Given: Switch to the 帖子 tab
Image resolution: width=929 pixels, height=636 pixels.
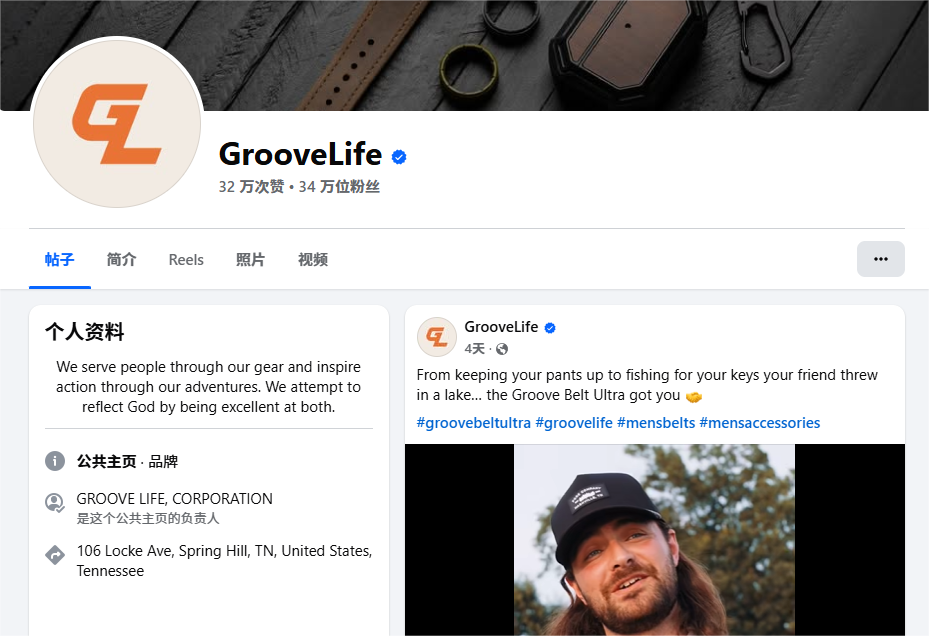Looking at the screenshot, I should click(60, 260).
